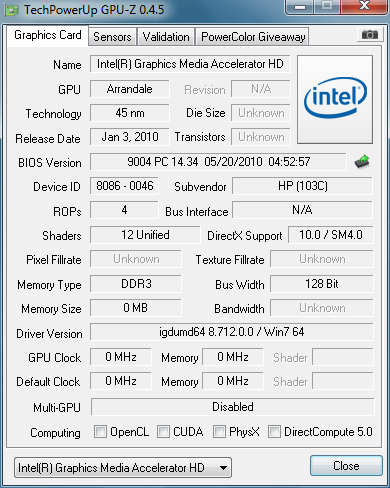Image resolution: width=390 pixels, height=488 pixels.
Task: Click the Device ID field 8086 - 0046
Action: (x=124, y=186)
